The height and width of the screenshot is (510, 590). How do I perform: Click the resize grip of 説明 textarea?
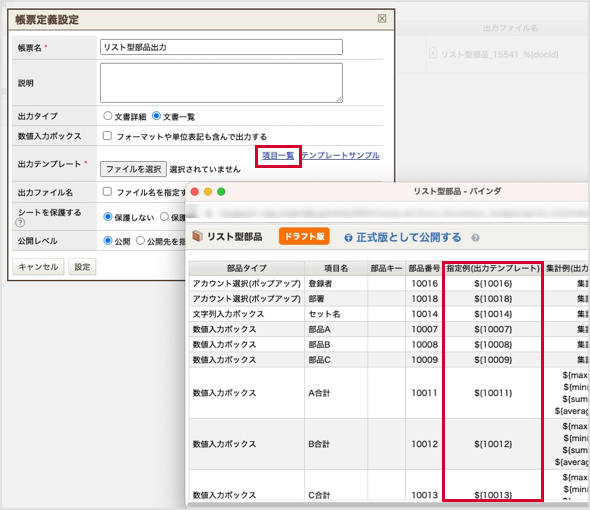click(339, 99)
